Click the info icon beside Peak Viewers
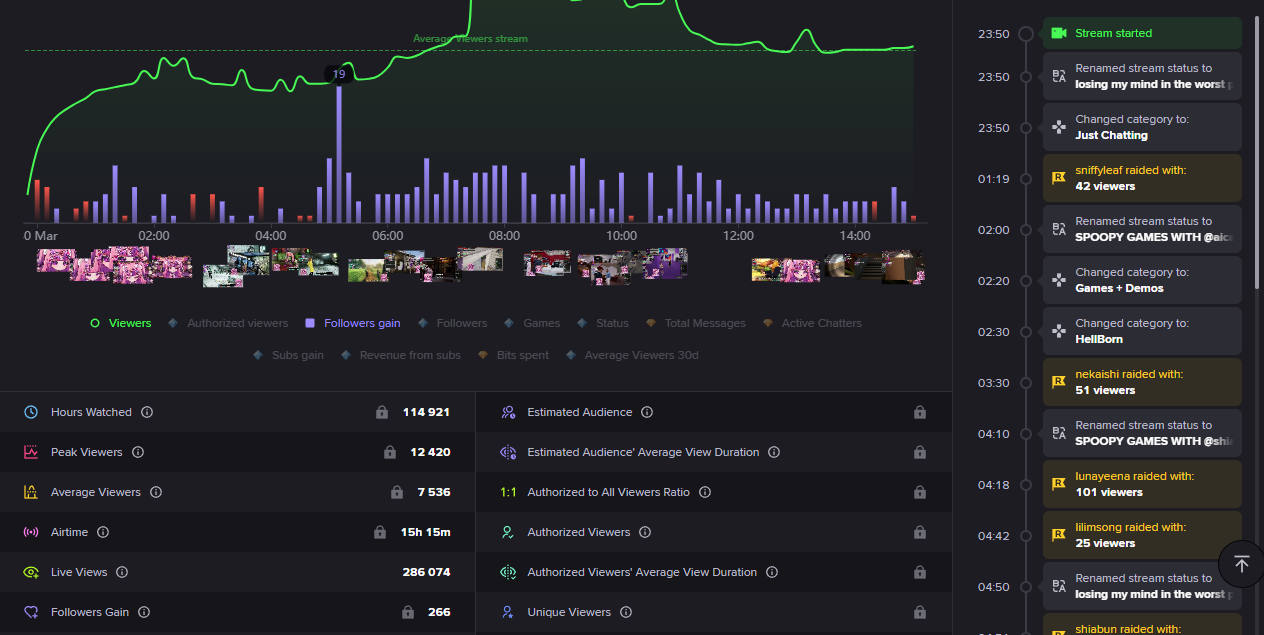1264x635 pixels. pyautogui.click(x=138, y=452)
